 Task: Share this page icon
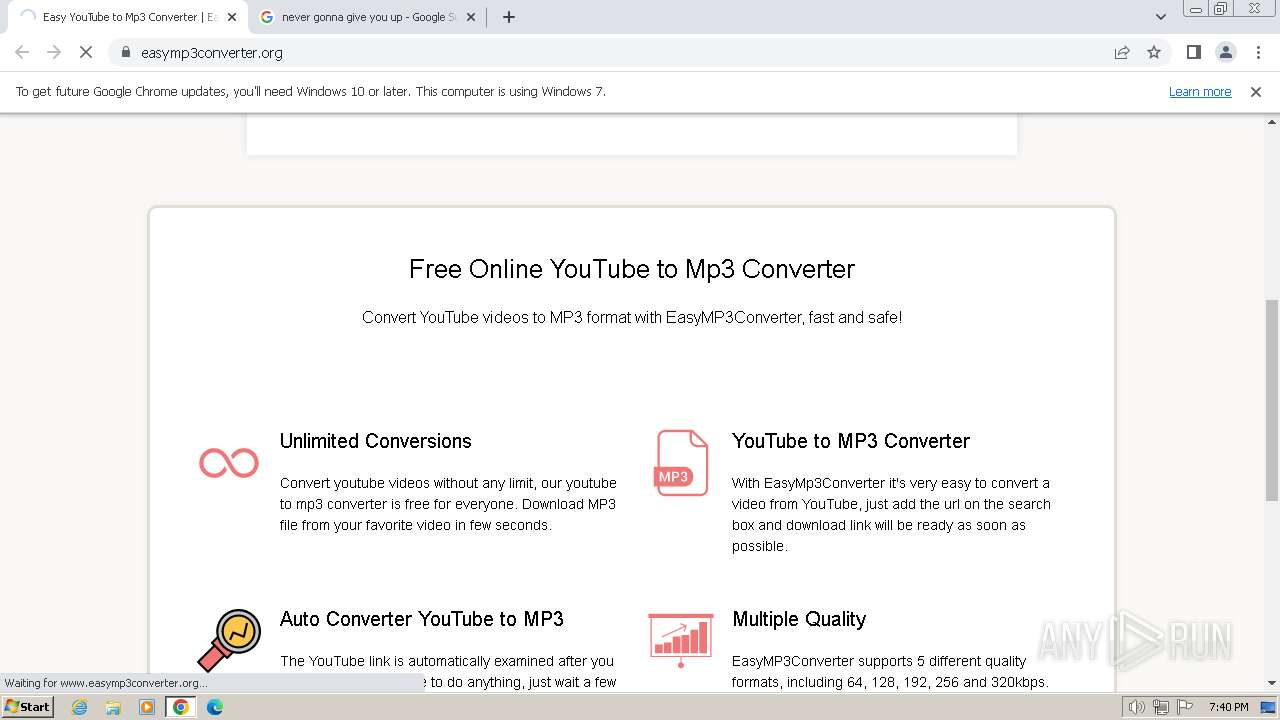[1122, 52]
